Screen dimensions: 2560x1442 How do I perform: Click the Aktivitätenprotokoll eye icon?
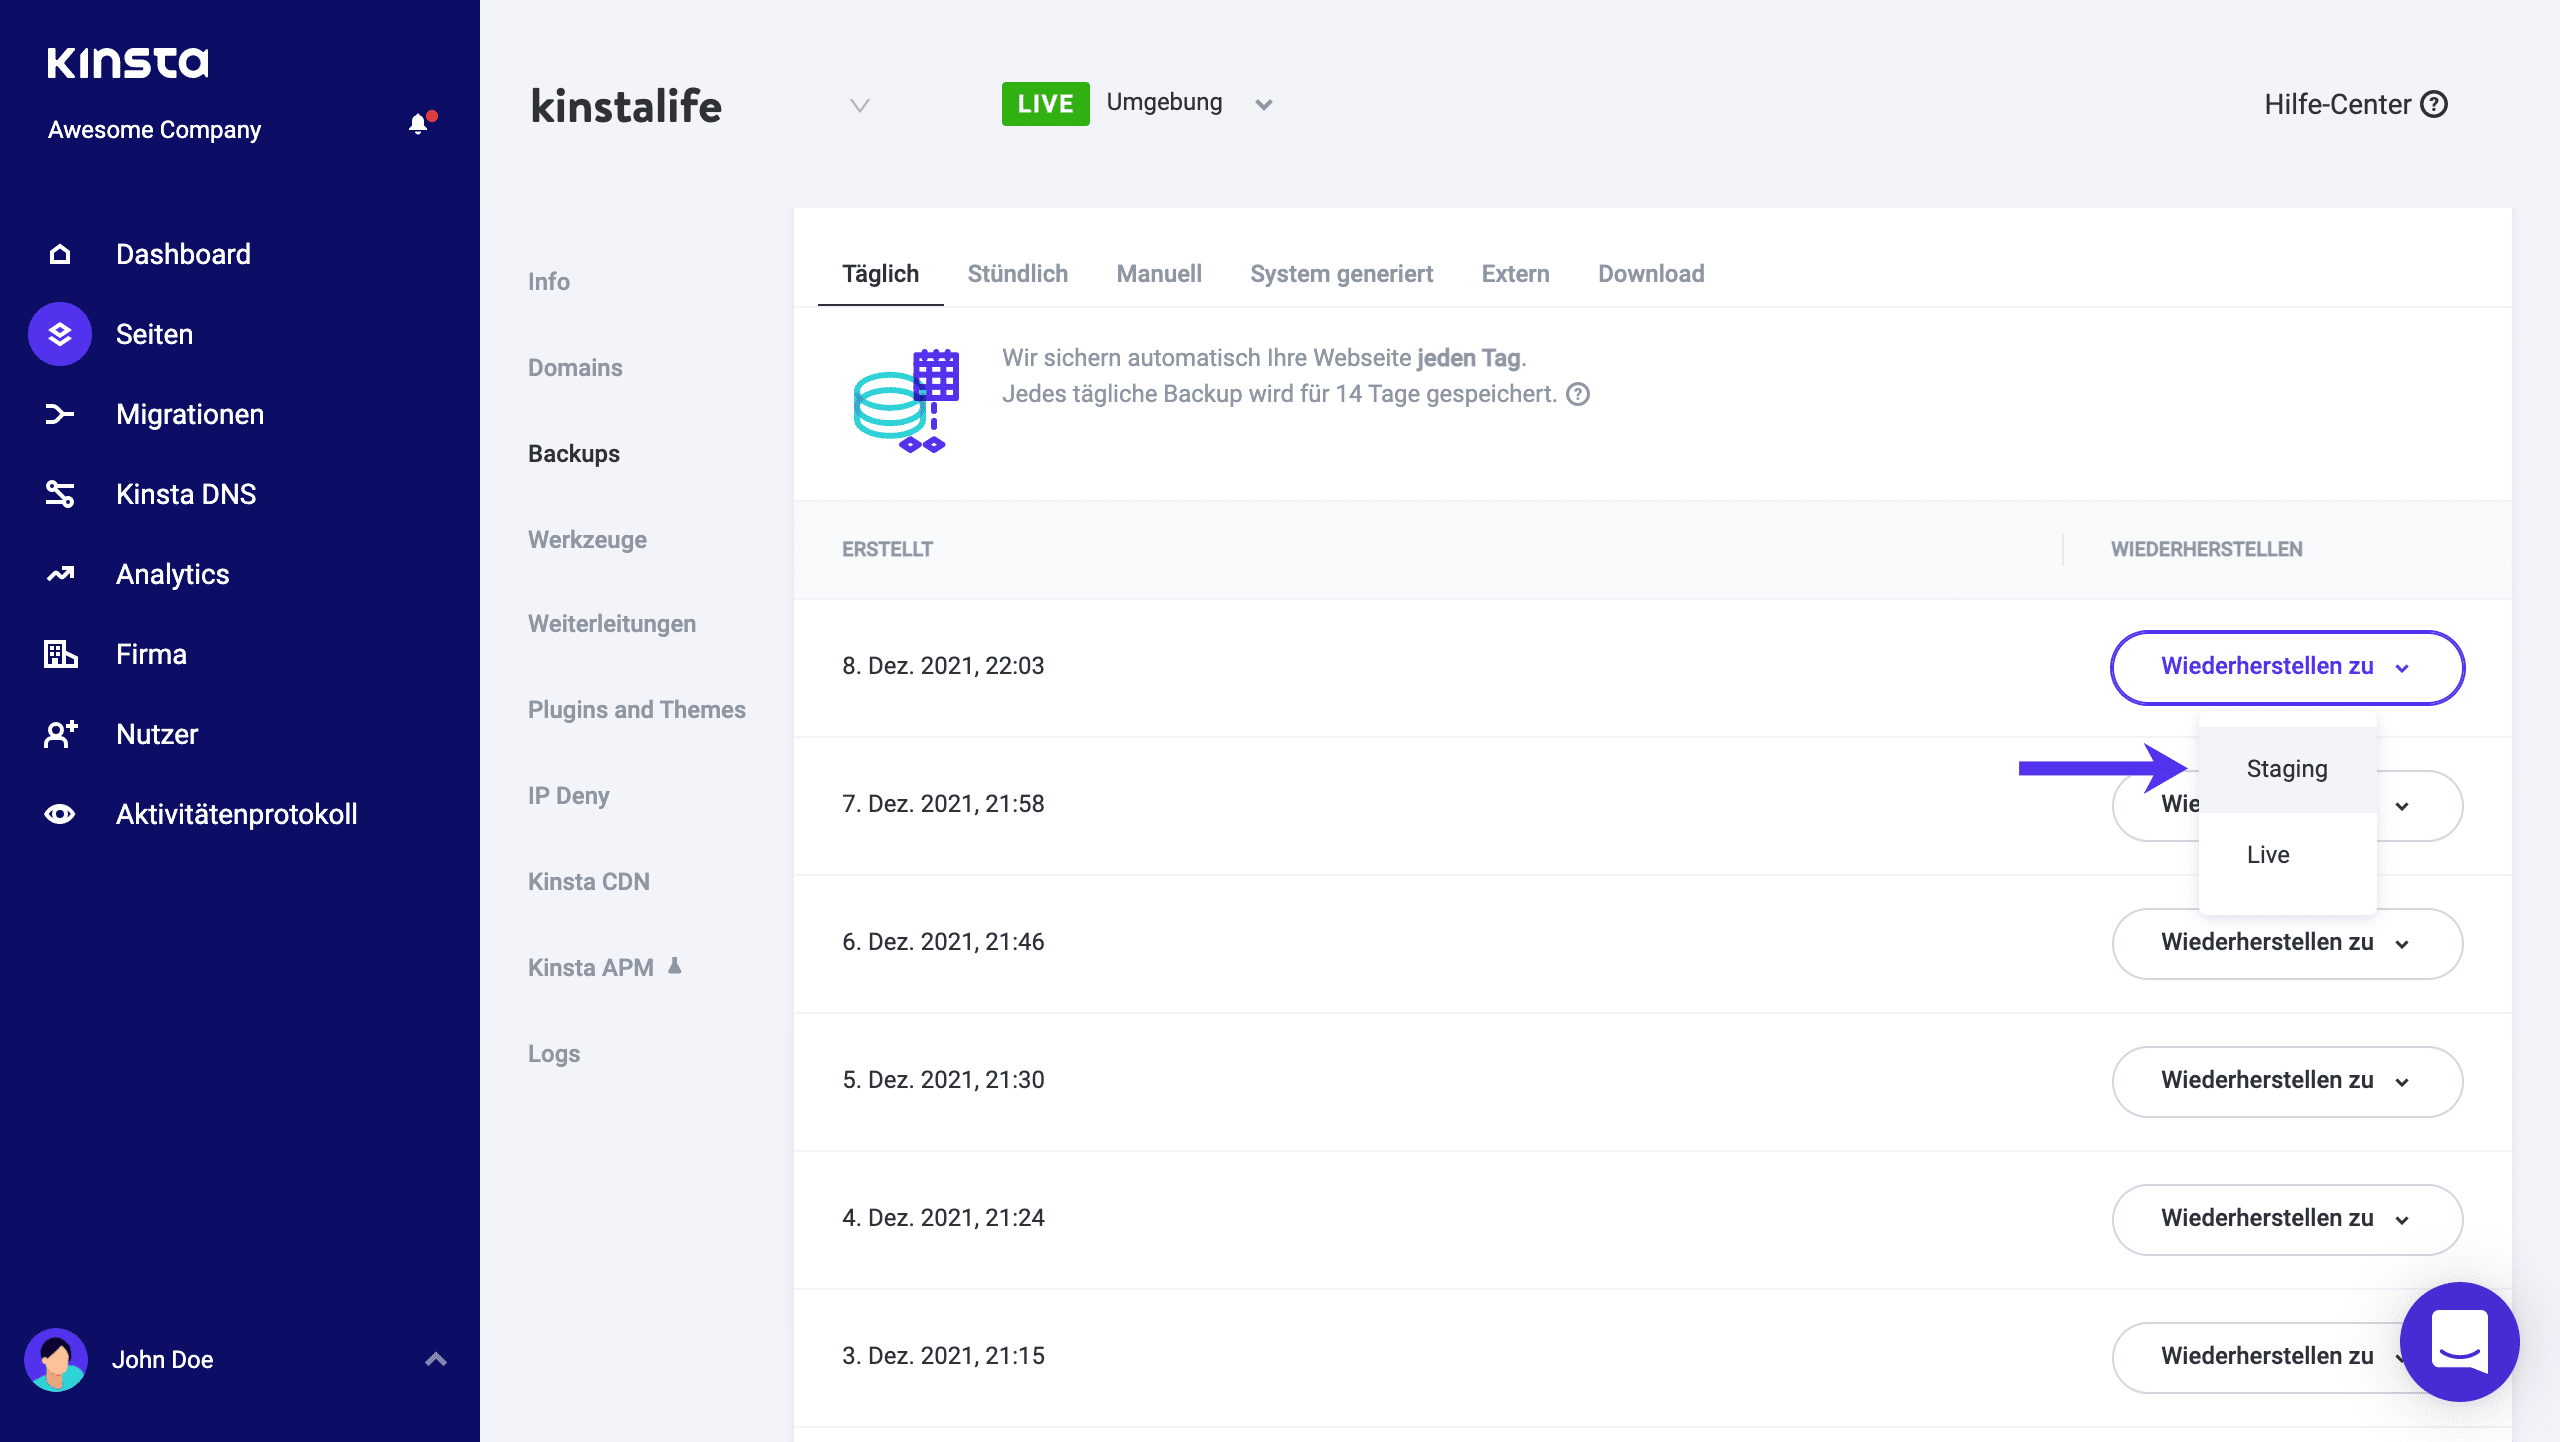(x=60, y=814)
